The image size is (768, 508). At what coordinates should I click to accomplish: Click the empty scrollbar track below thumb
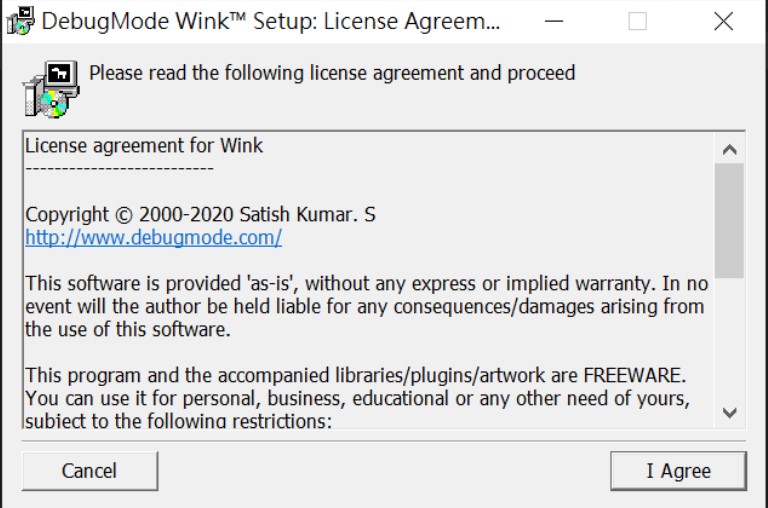click(729, 338)
